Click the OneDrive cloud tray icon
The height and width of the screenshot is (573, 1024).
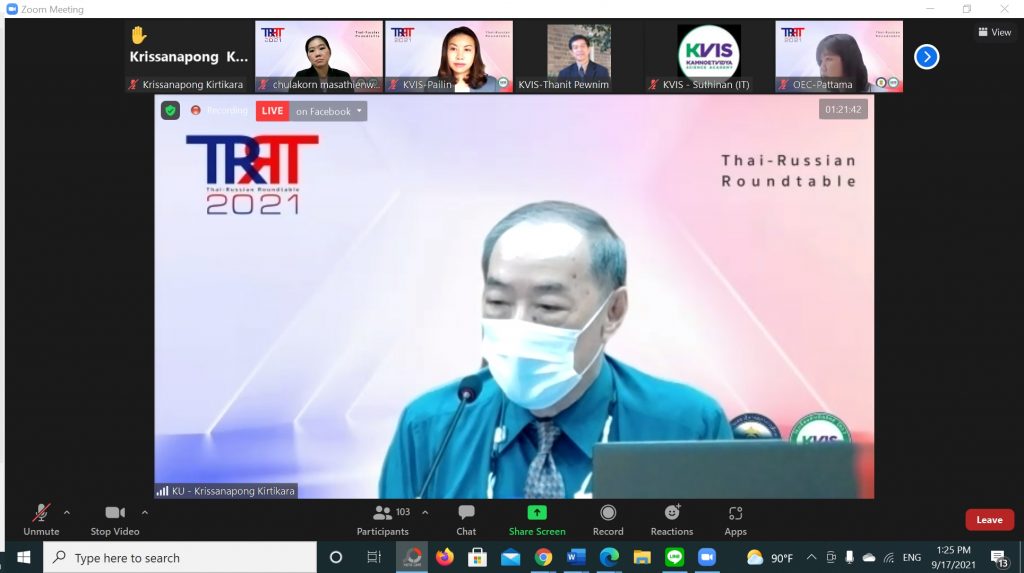(869, 557)
